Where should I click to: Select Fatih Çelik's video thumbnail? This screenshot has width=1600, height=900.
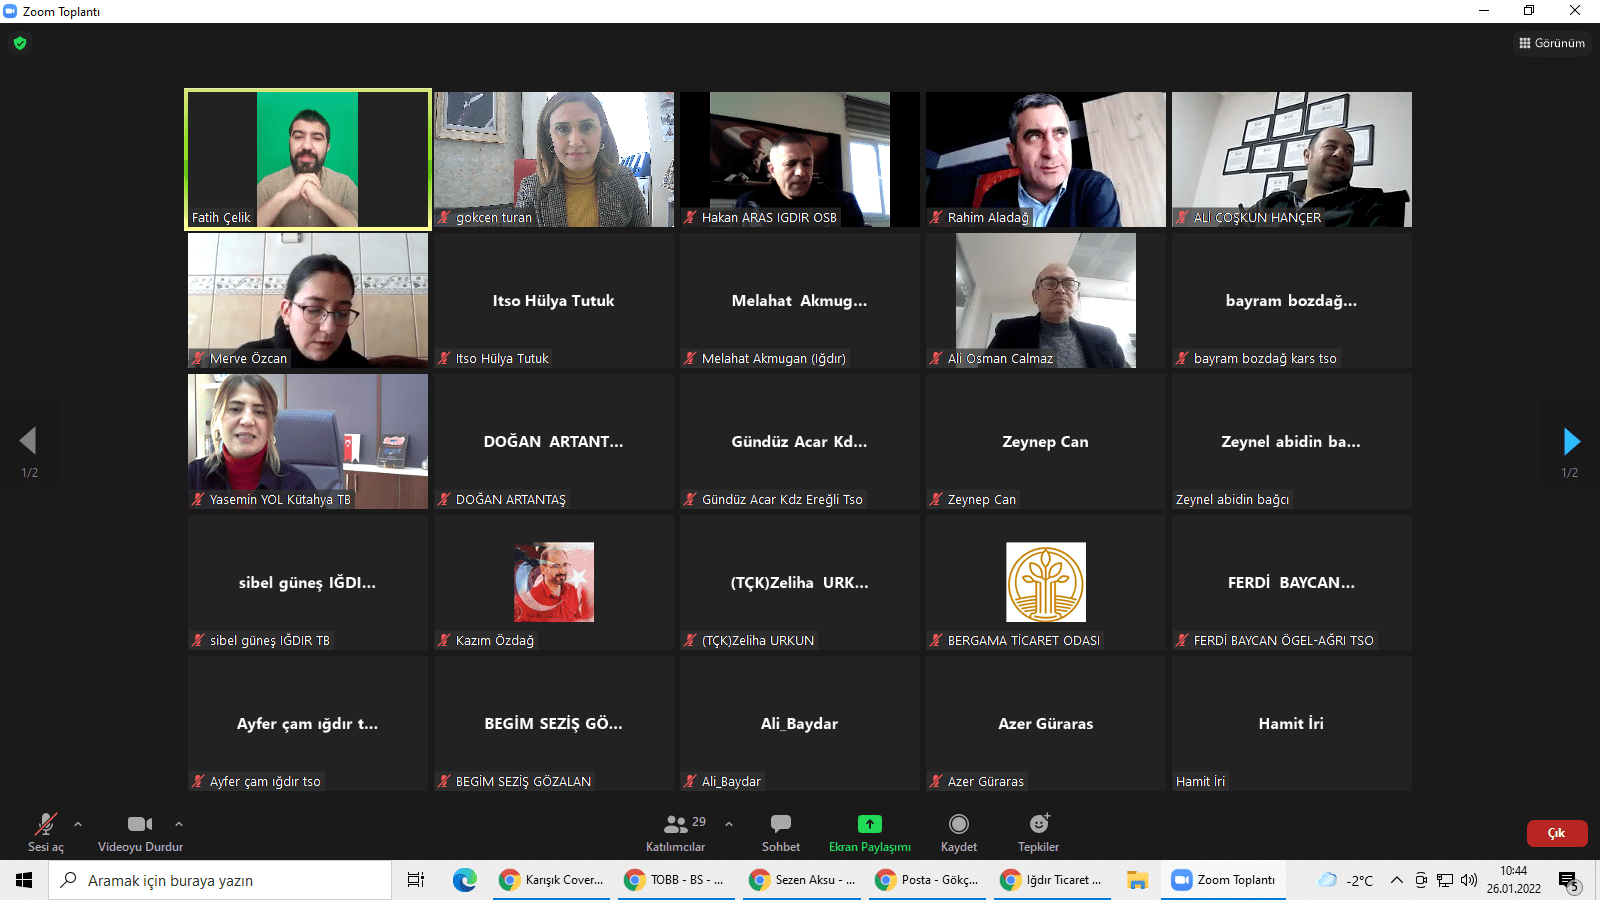tap(308, 160)
